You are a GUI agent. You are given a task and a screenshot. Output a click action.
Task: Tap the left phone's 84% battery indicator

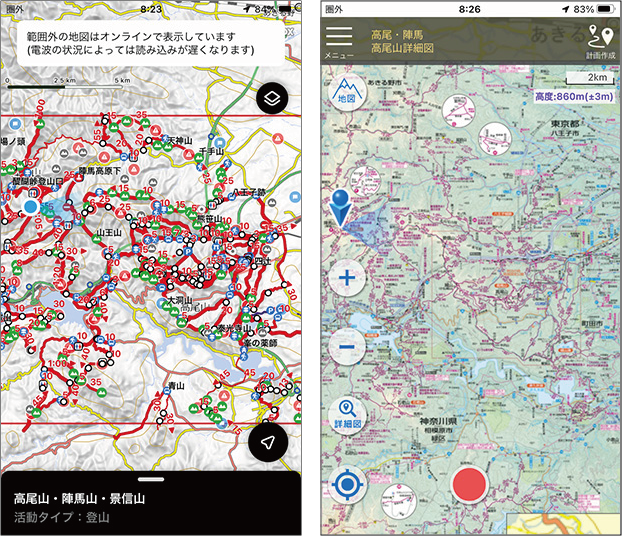(273, 9)
